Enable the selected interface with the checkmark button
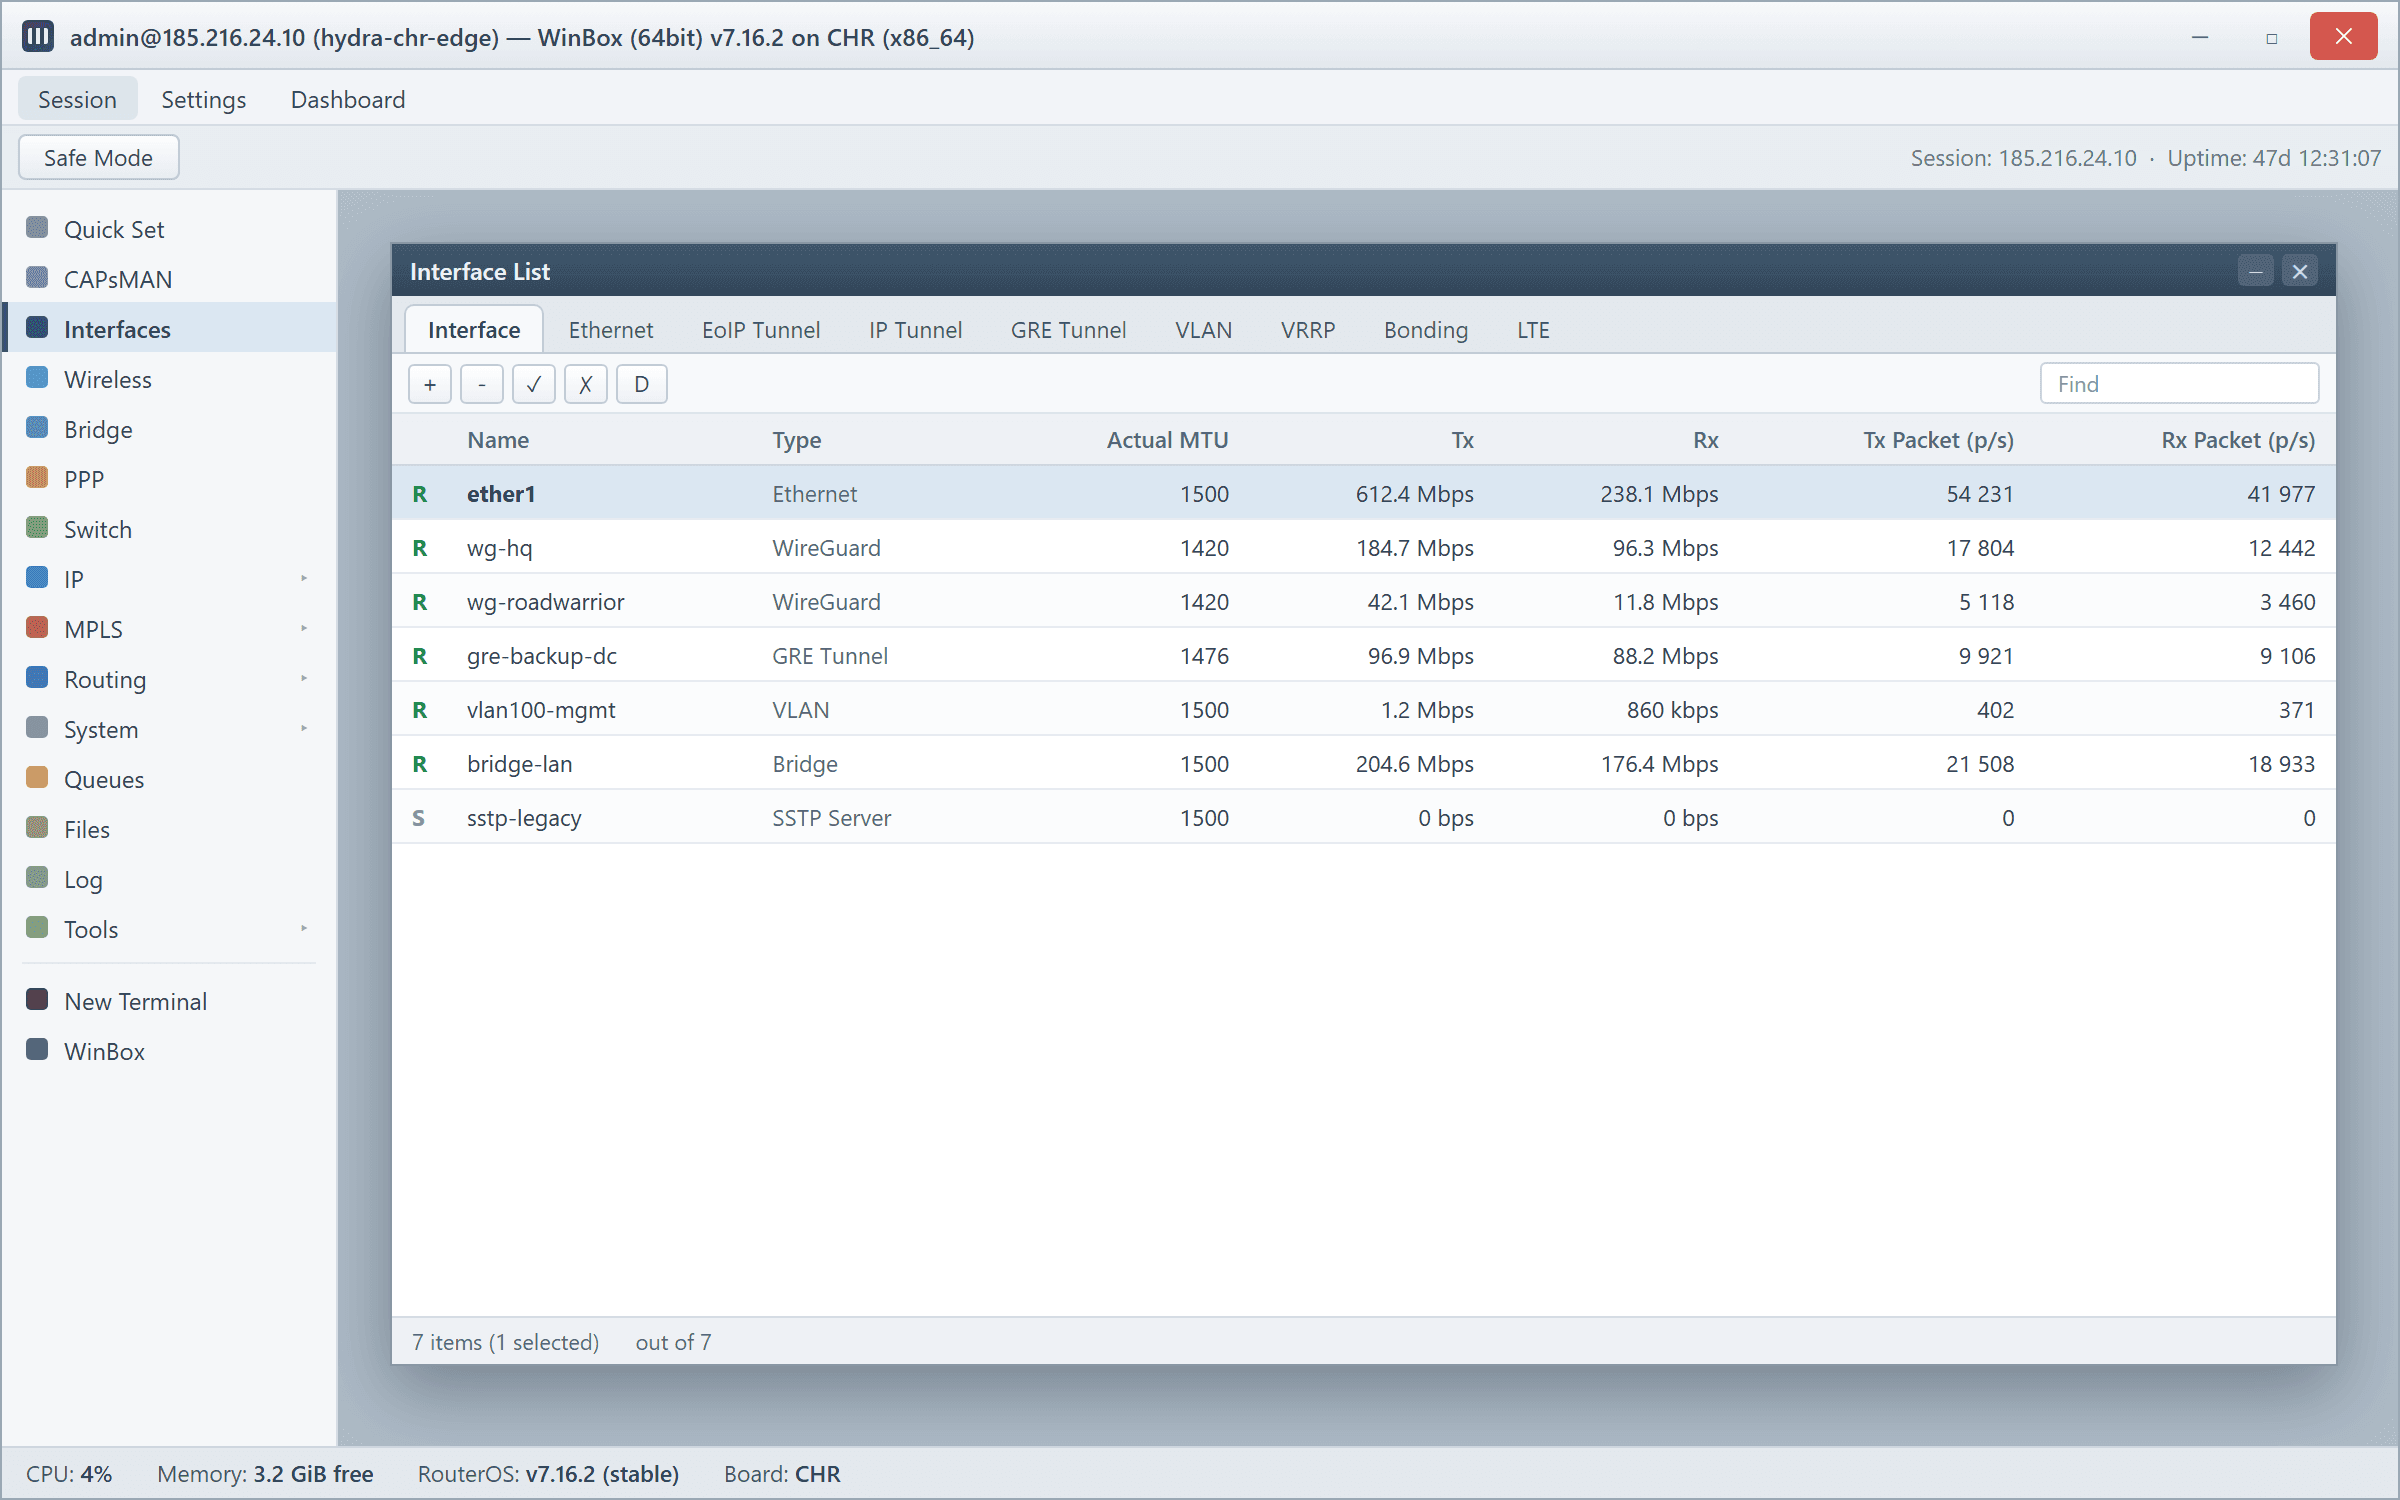The width and height of the screenshot is (2400, 1500). (x=534, y=384)
